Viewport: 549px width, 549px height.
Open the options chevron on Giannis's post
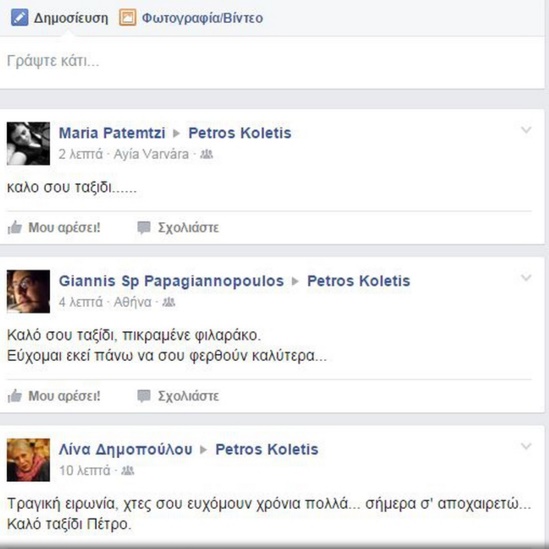pos(526,278)
